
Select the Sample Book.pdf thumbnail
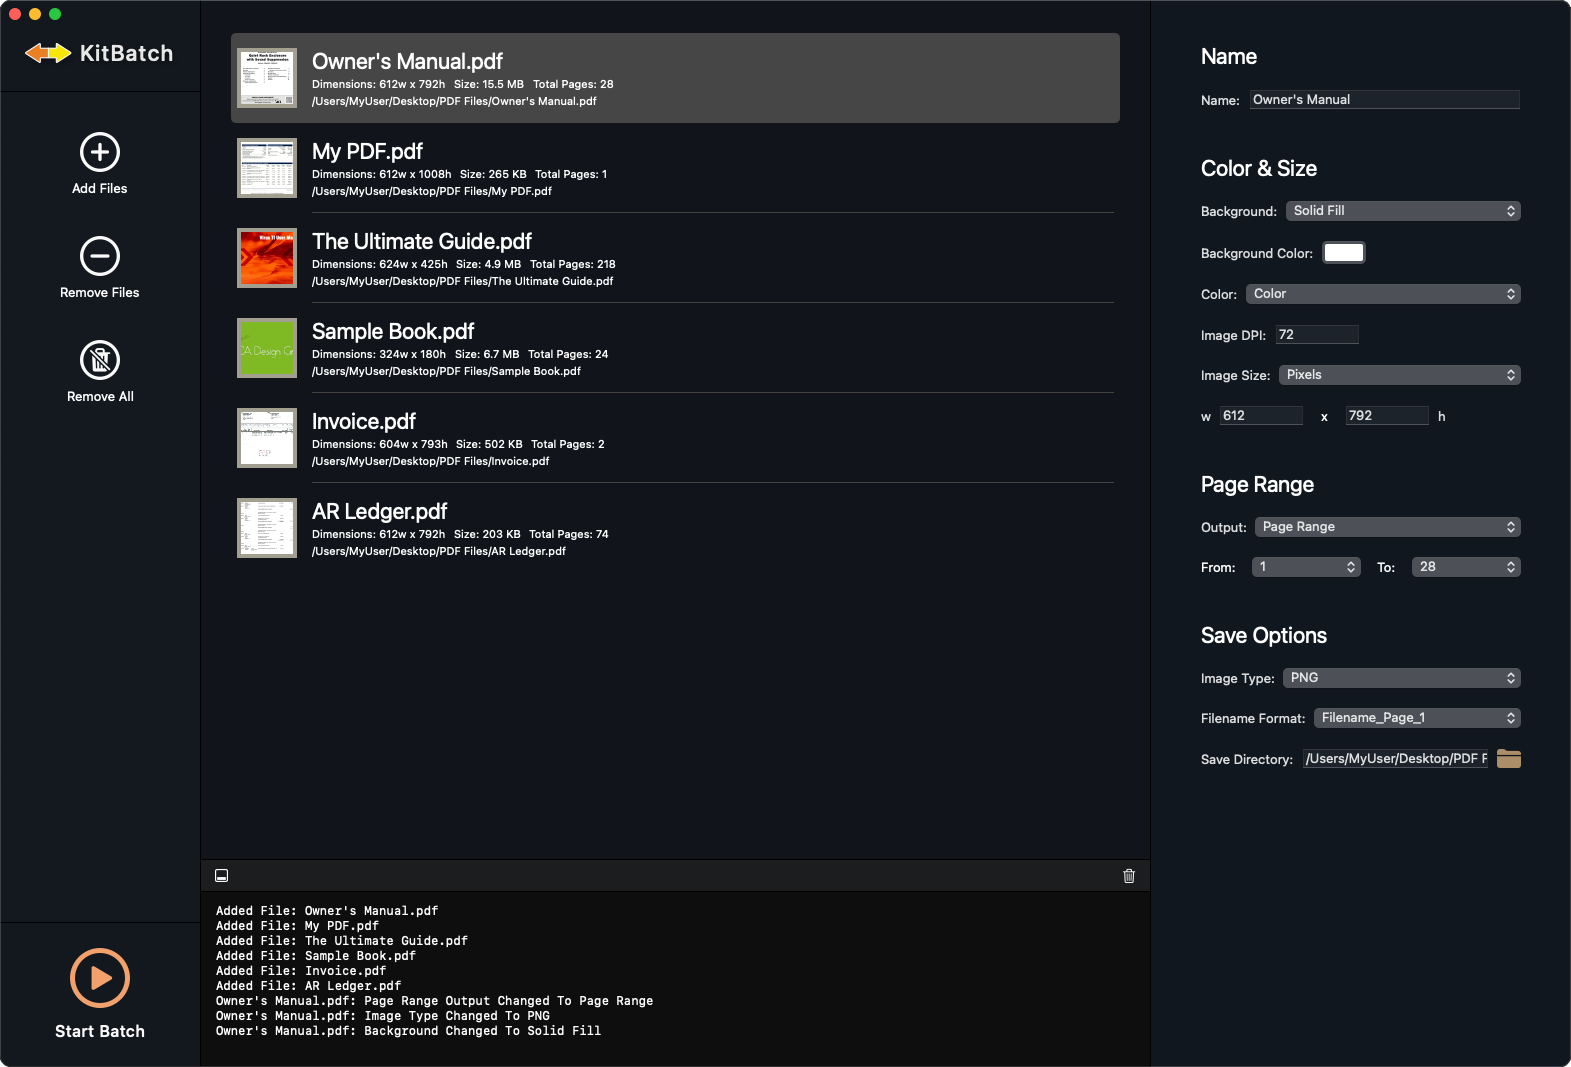267,348
